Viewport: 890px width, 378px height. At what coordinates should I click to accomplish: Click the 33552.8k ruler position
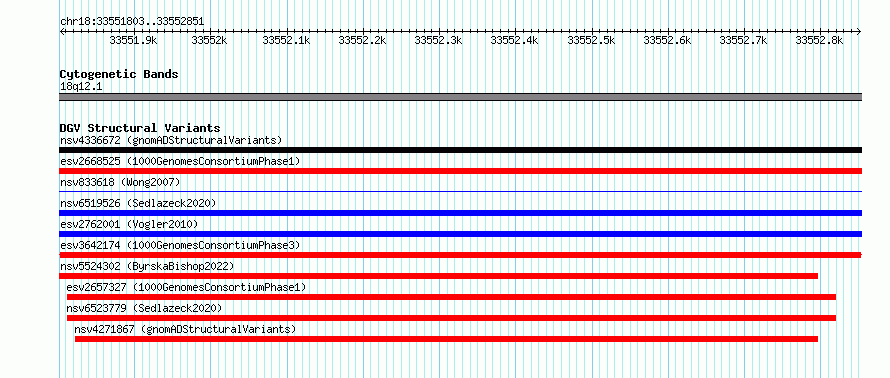[x=819, y=40]
